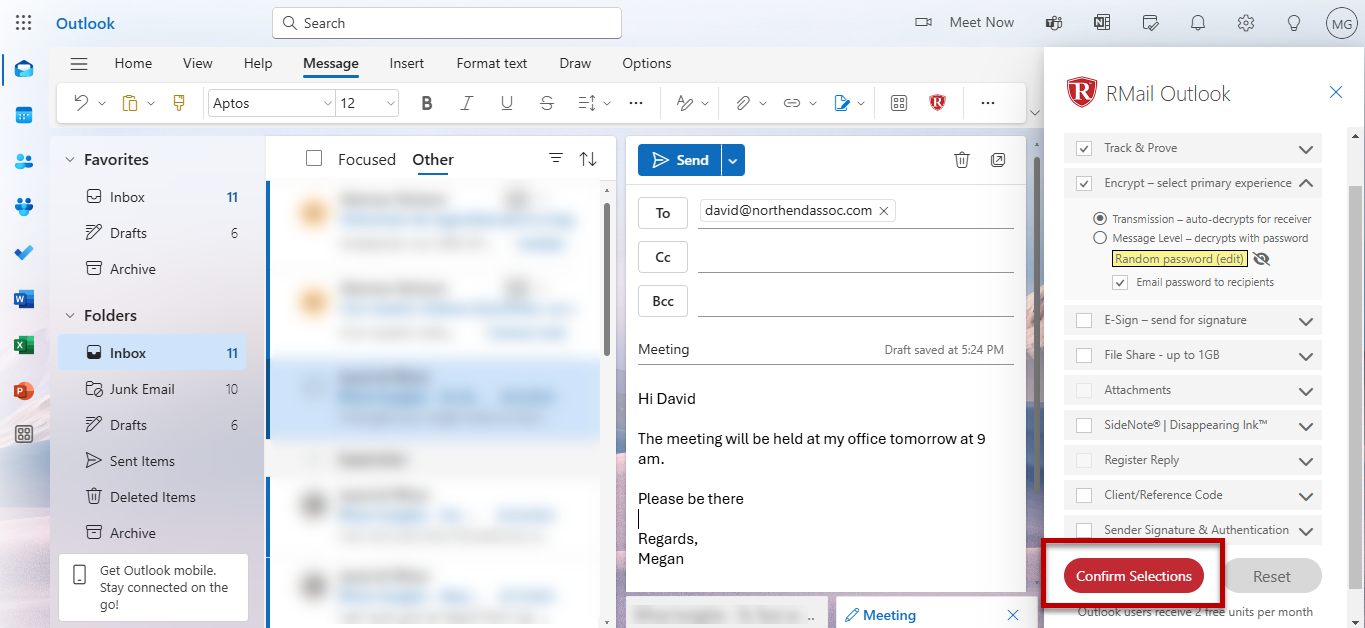The height and width of the screenshot is (628, 1365).
Task: Open the font size dropdown
Action: [390, 103]
